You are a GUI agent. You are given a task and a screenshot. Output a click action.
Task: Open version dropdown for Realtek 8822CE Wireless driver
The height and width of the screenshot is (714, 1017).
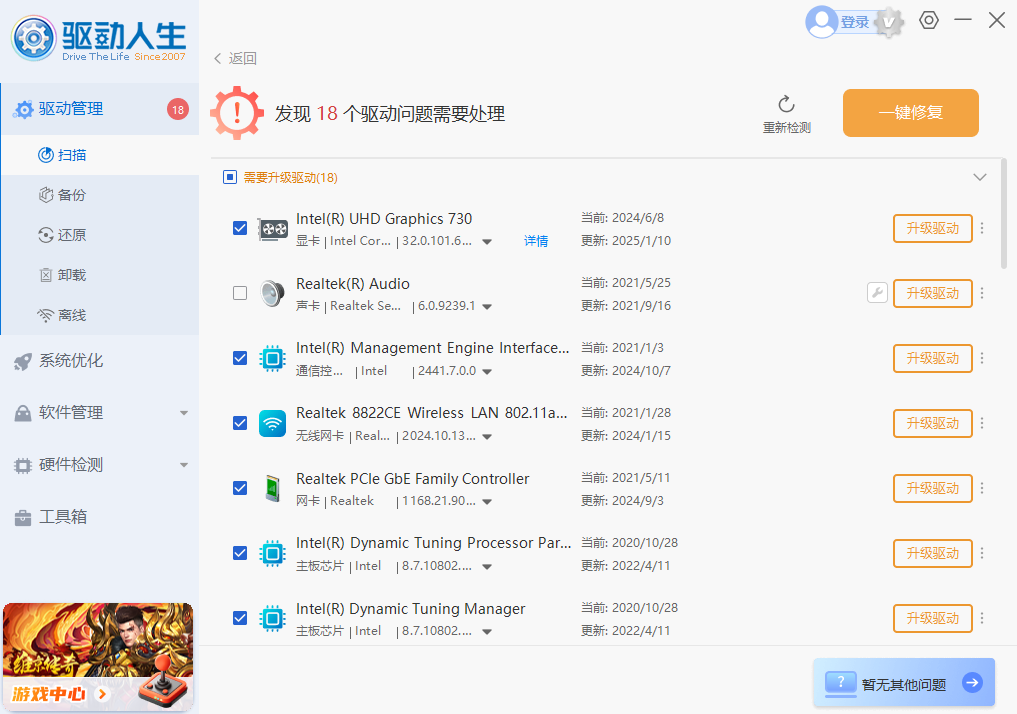487,436
